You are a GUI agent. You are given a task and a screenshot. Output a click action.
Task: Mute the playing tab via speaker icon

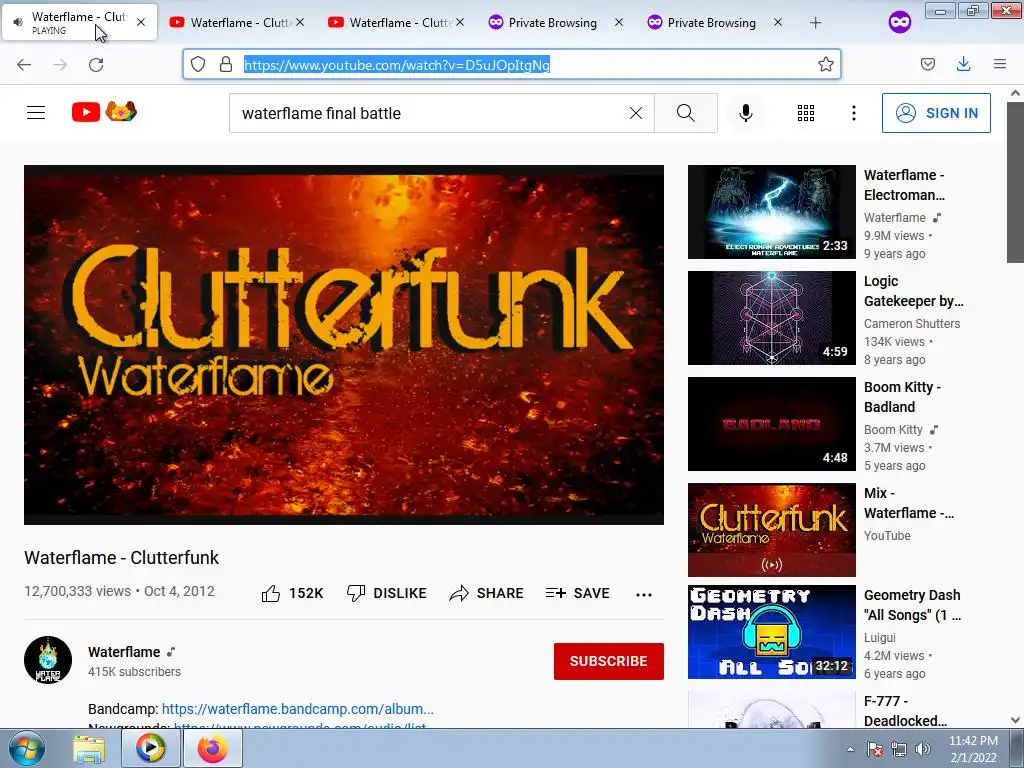[18, 22]
